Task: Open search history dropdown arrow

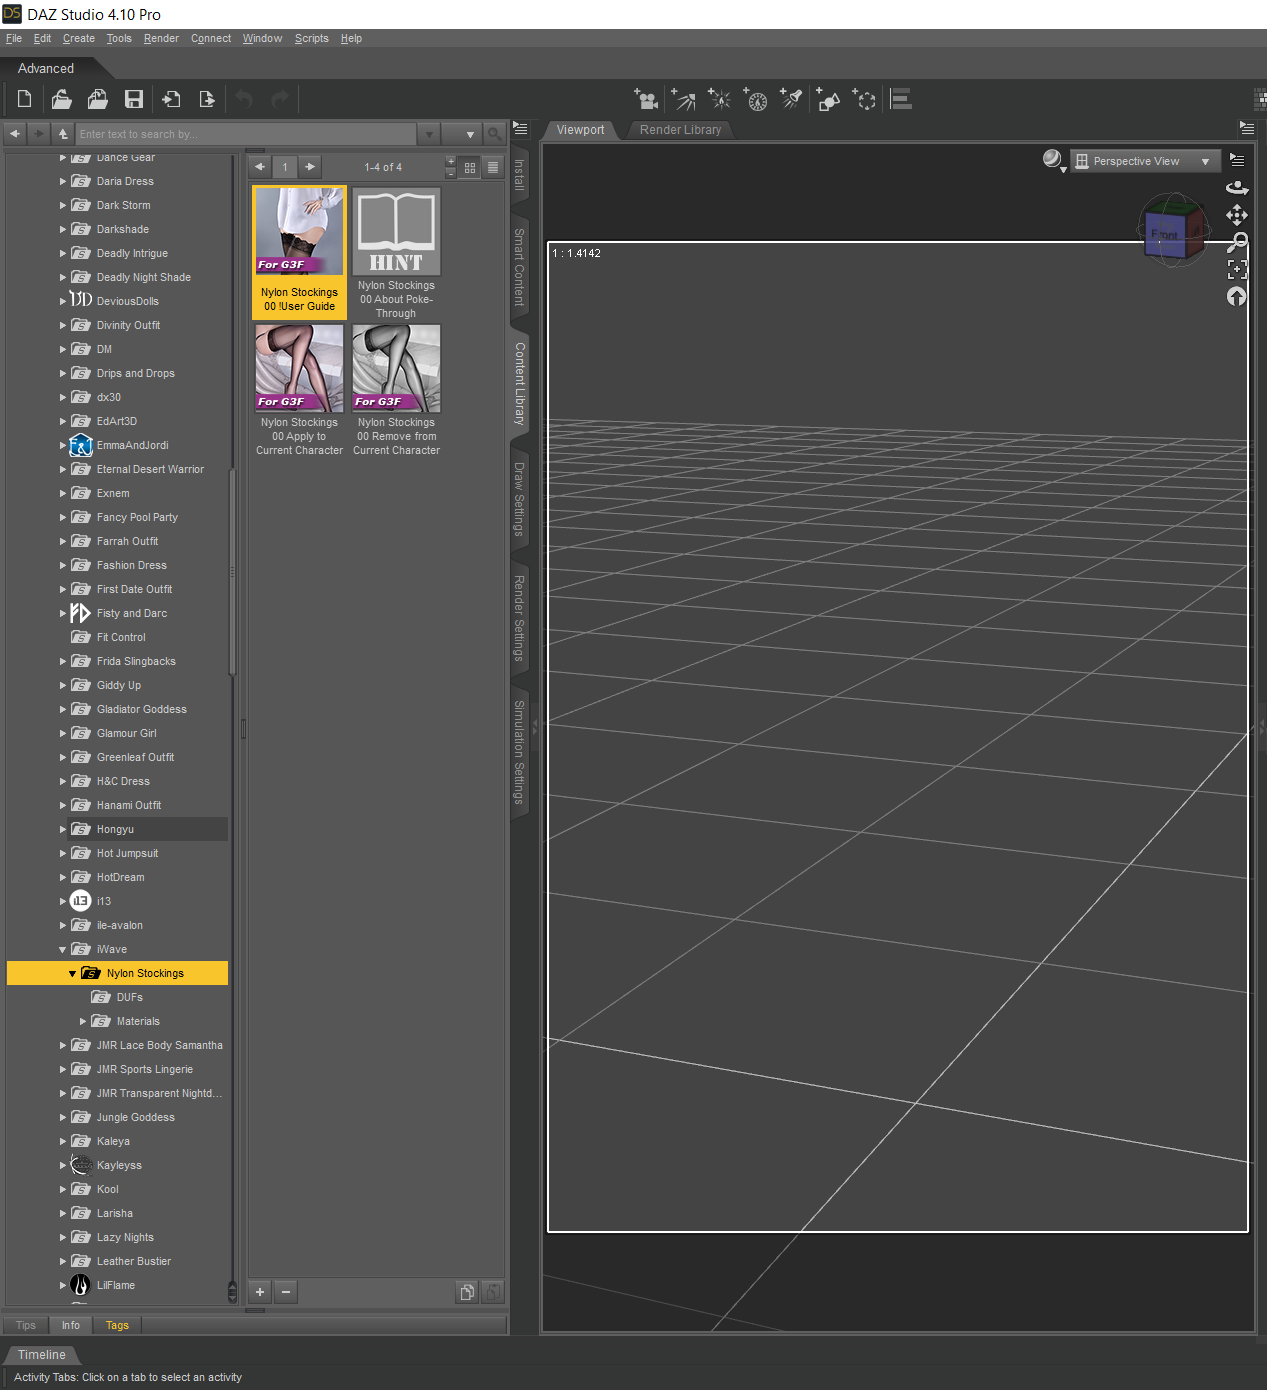Action: point(429,134)
